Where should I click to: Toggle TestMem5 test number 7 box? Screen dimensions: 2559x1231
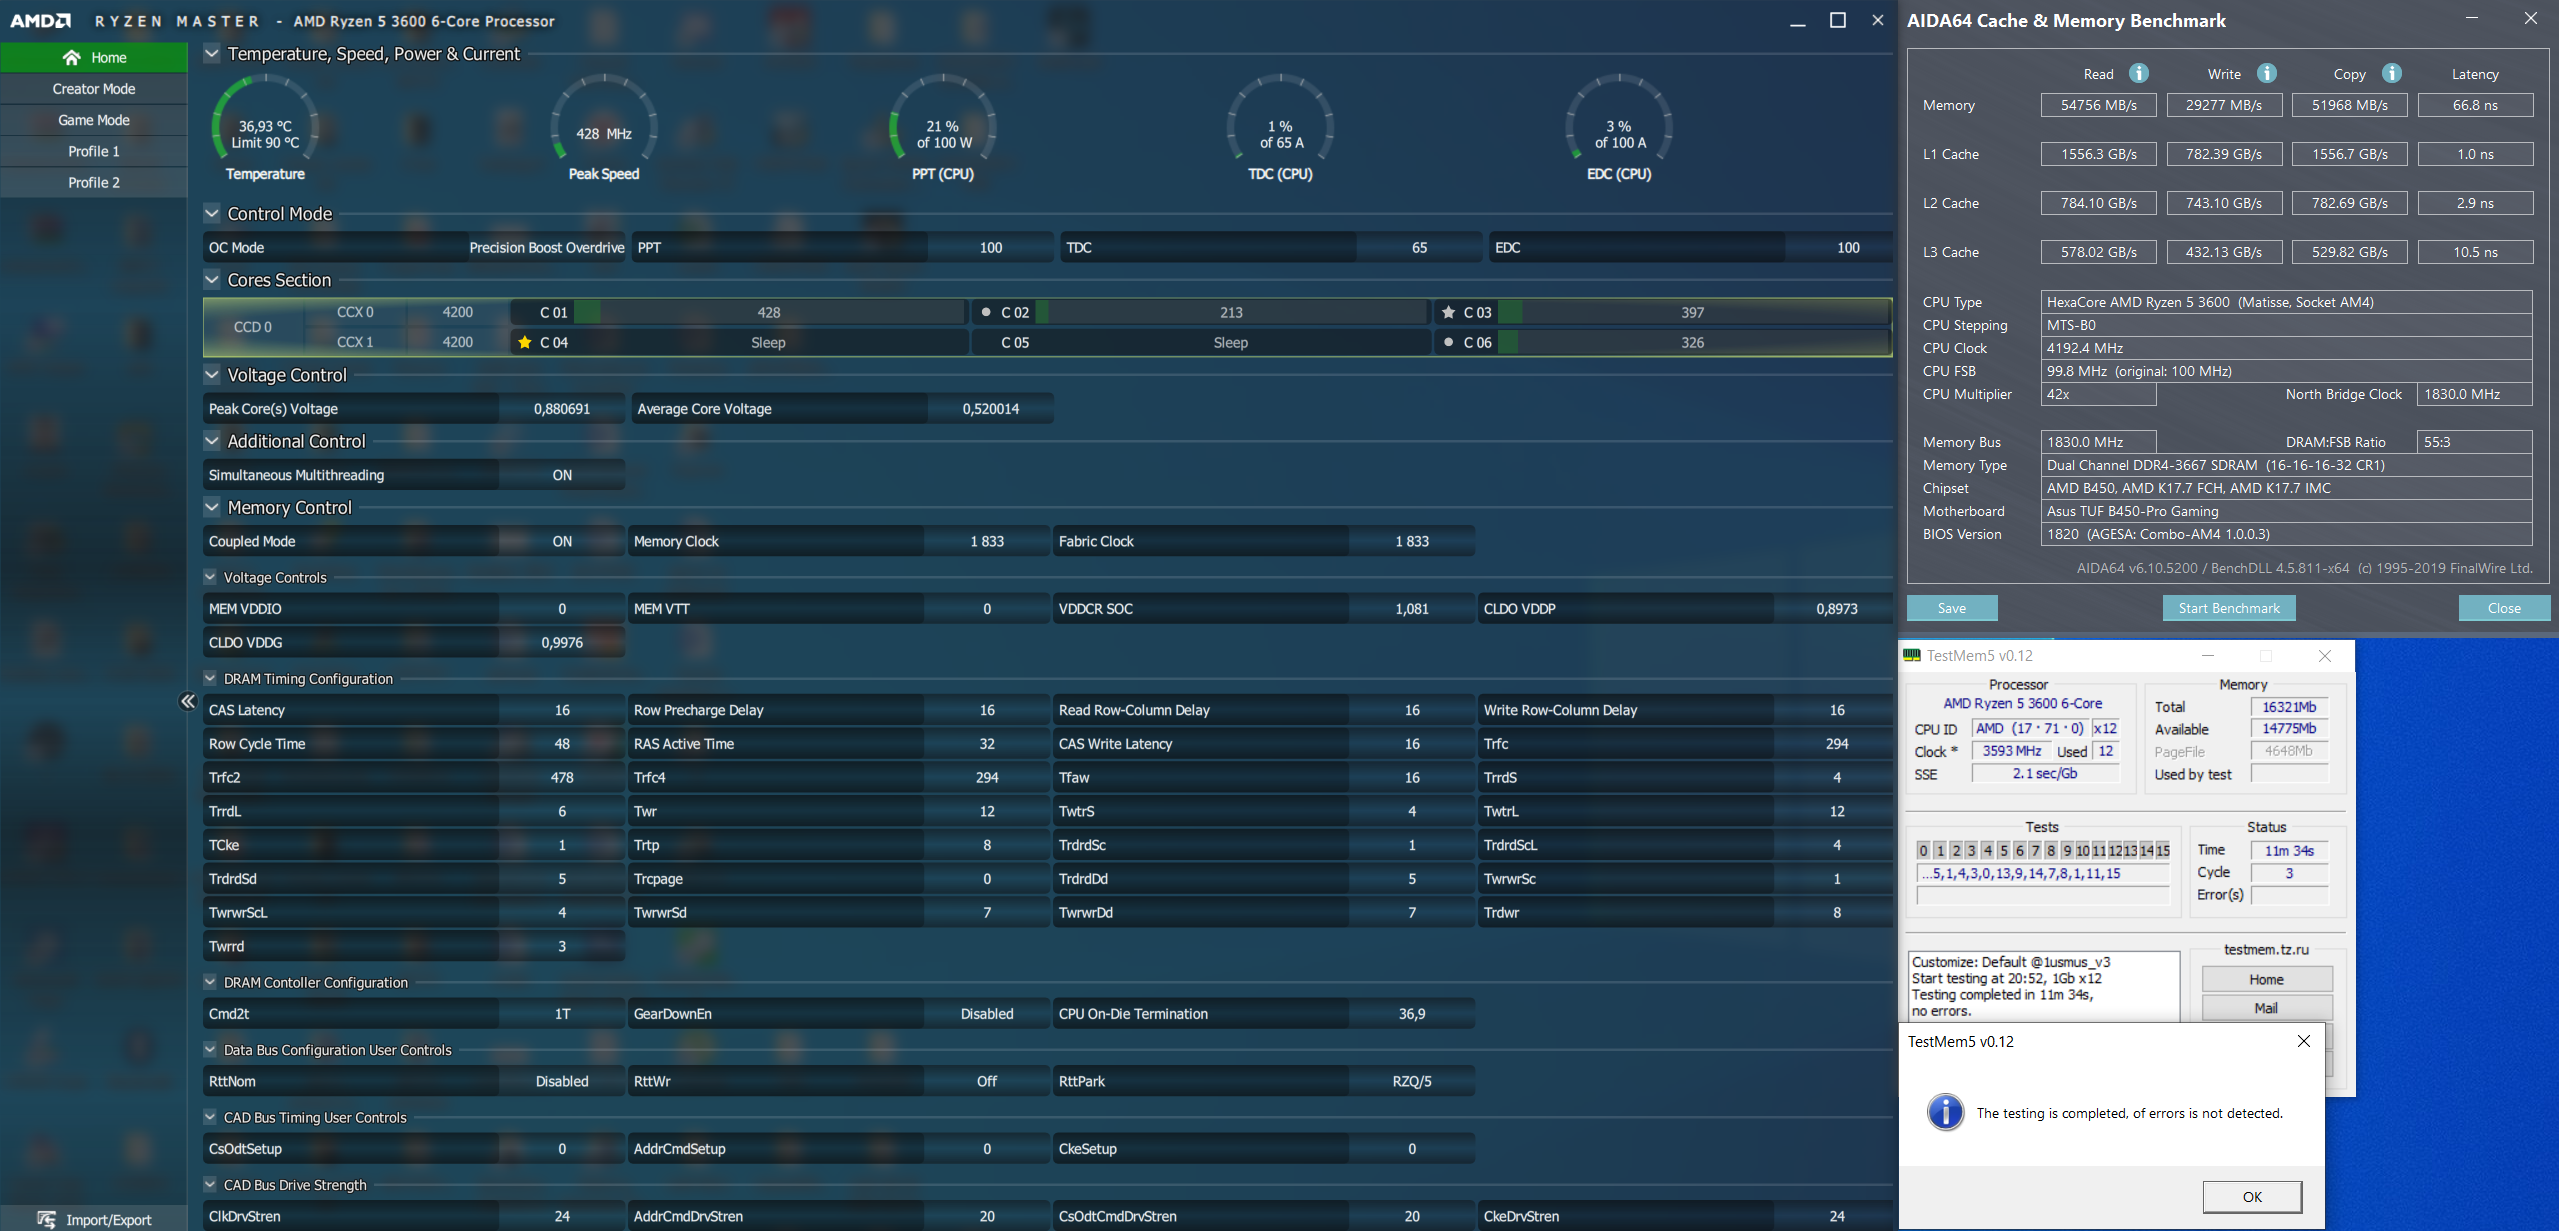coord(2035,850)
